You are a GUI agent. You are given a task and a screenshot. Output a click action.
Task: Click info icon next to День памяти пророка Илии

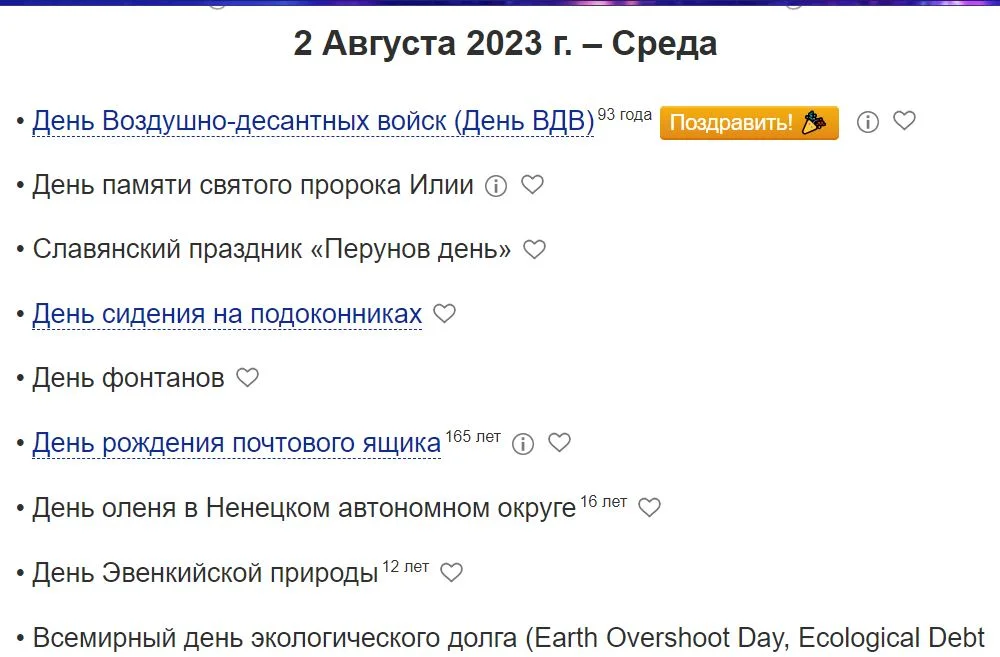pos(496,185)
